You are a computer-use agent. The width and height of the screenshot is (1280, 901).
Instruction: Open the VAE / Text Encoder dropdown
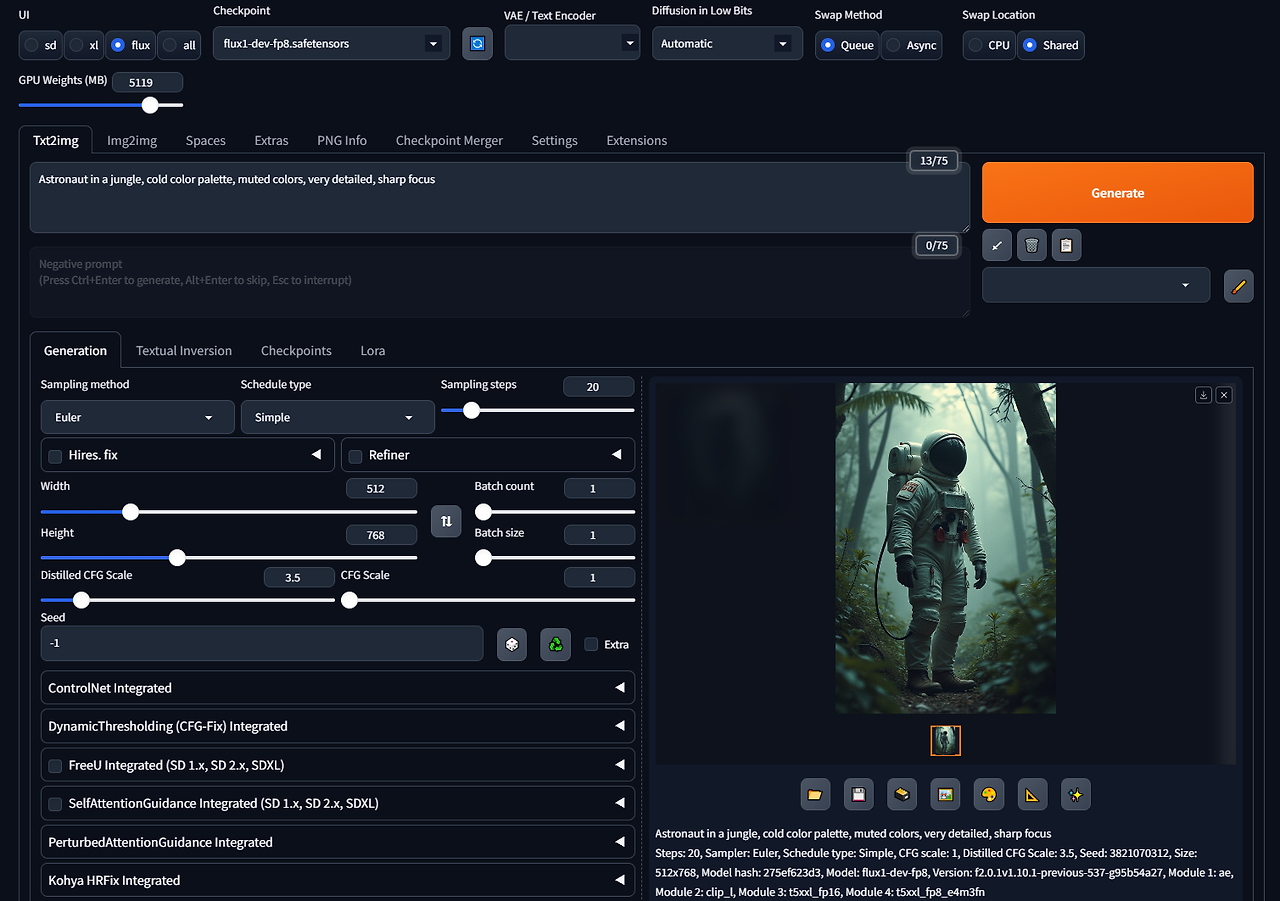click(x=572, y=43)
